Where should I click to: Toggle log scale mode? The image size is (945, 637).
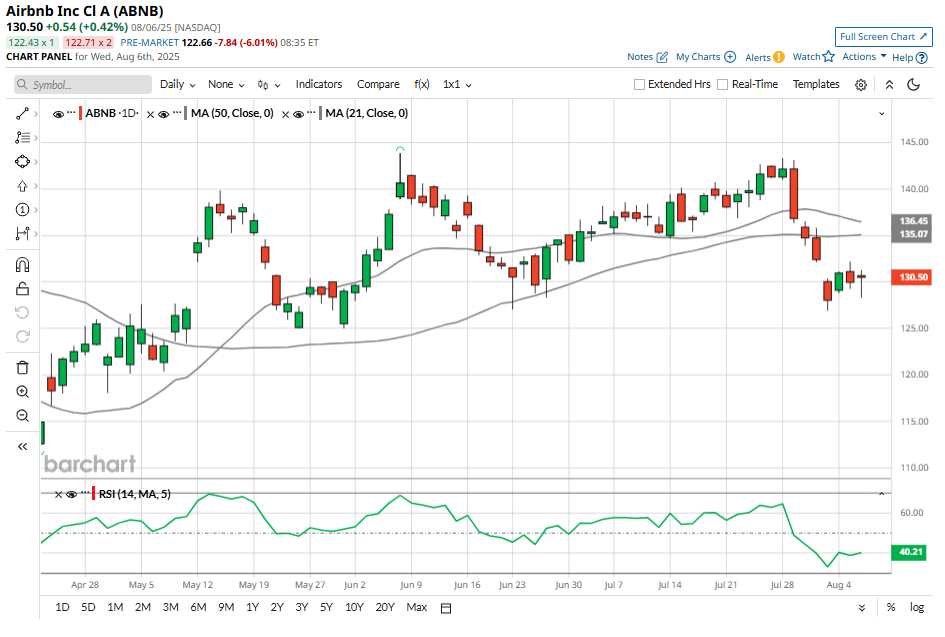click(917, 607)
